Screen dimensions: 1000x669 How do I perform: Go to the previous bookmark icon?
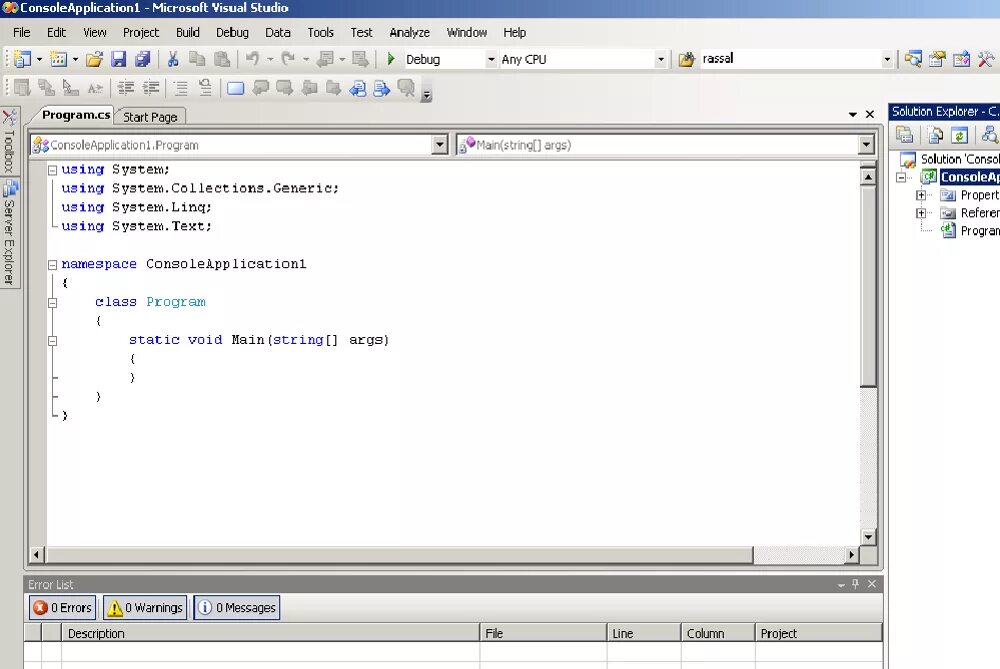[260, 88]
